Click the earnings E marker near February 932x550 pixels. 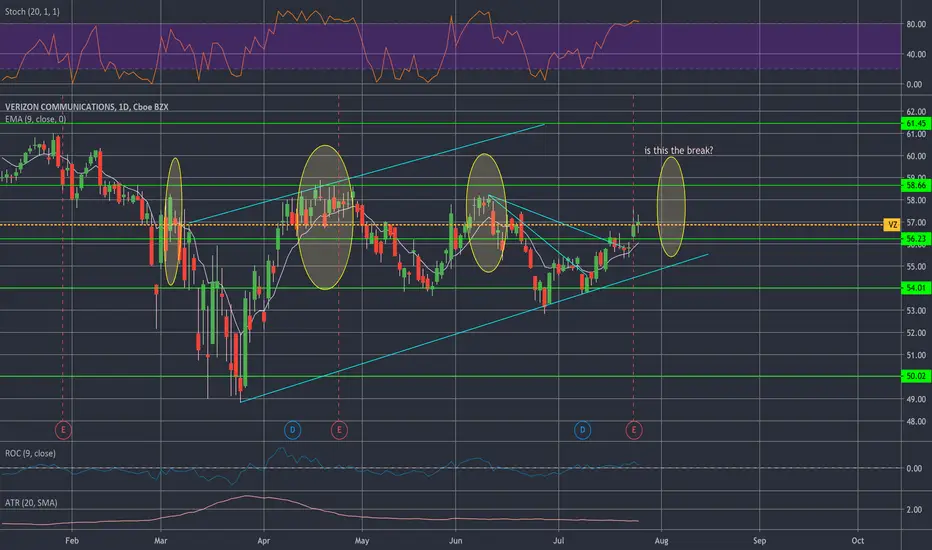click(x=63, y=430)
